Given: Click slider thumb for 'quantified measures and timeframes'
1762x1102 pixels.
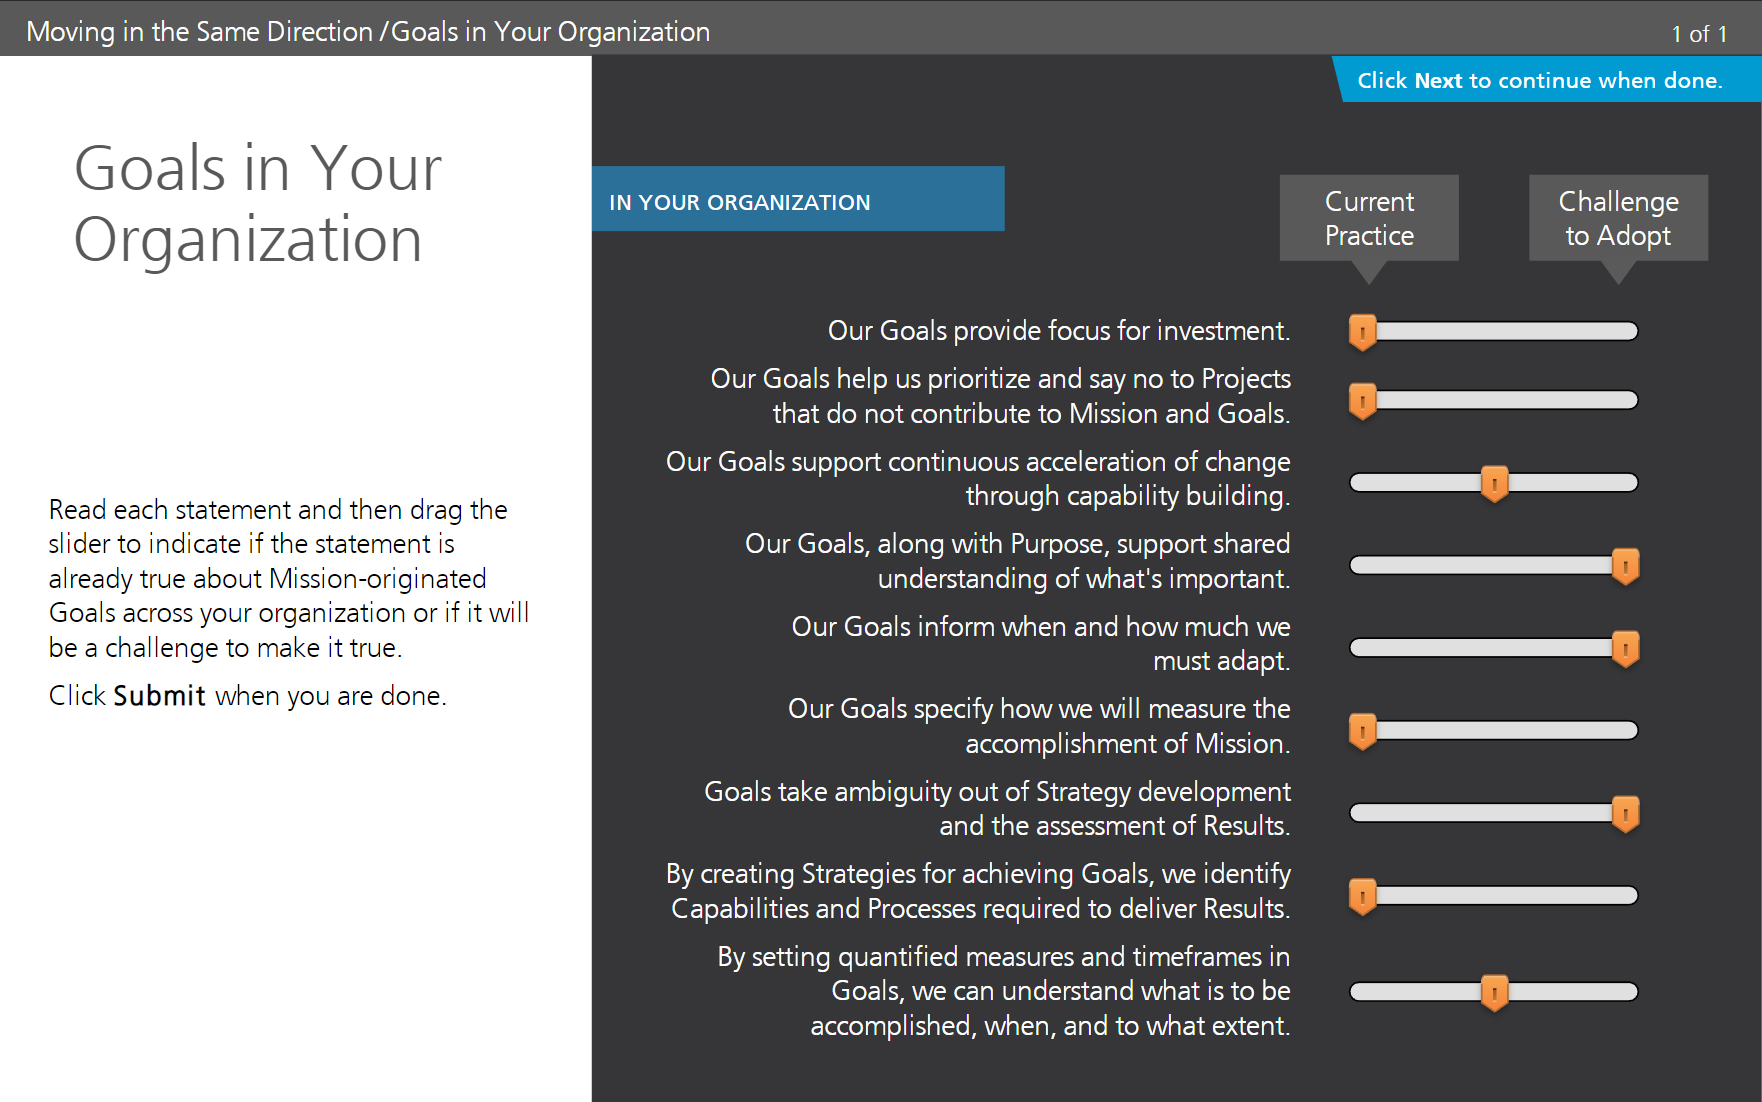Looking at the screenshot, I should tap(1494, 993).
